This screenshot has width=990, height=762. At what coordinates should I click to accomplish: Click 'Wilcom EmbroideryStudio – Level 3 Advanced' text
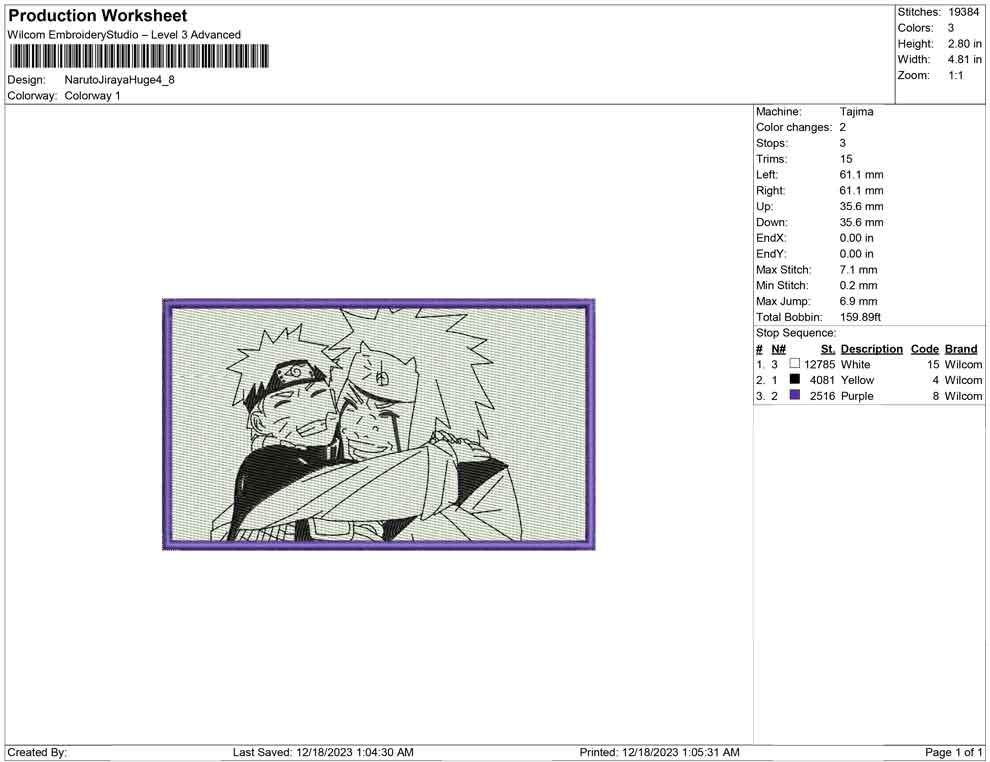pos(124,35)
